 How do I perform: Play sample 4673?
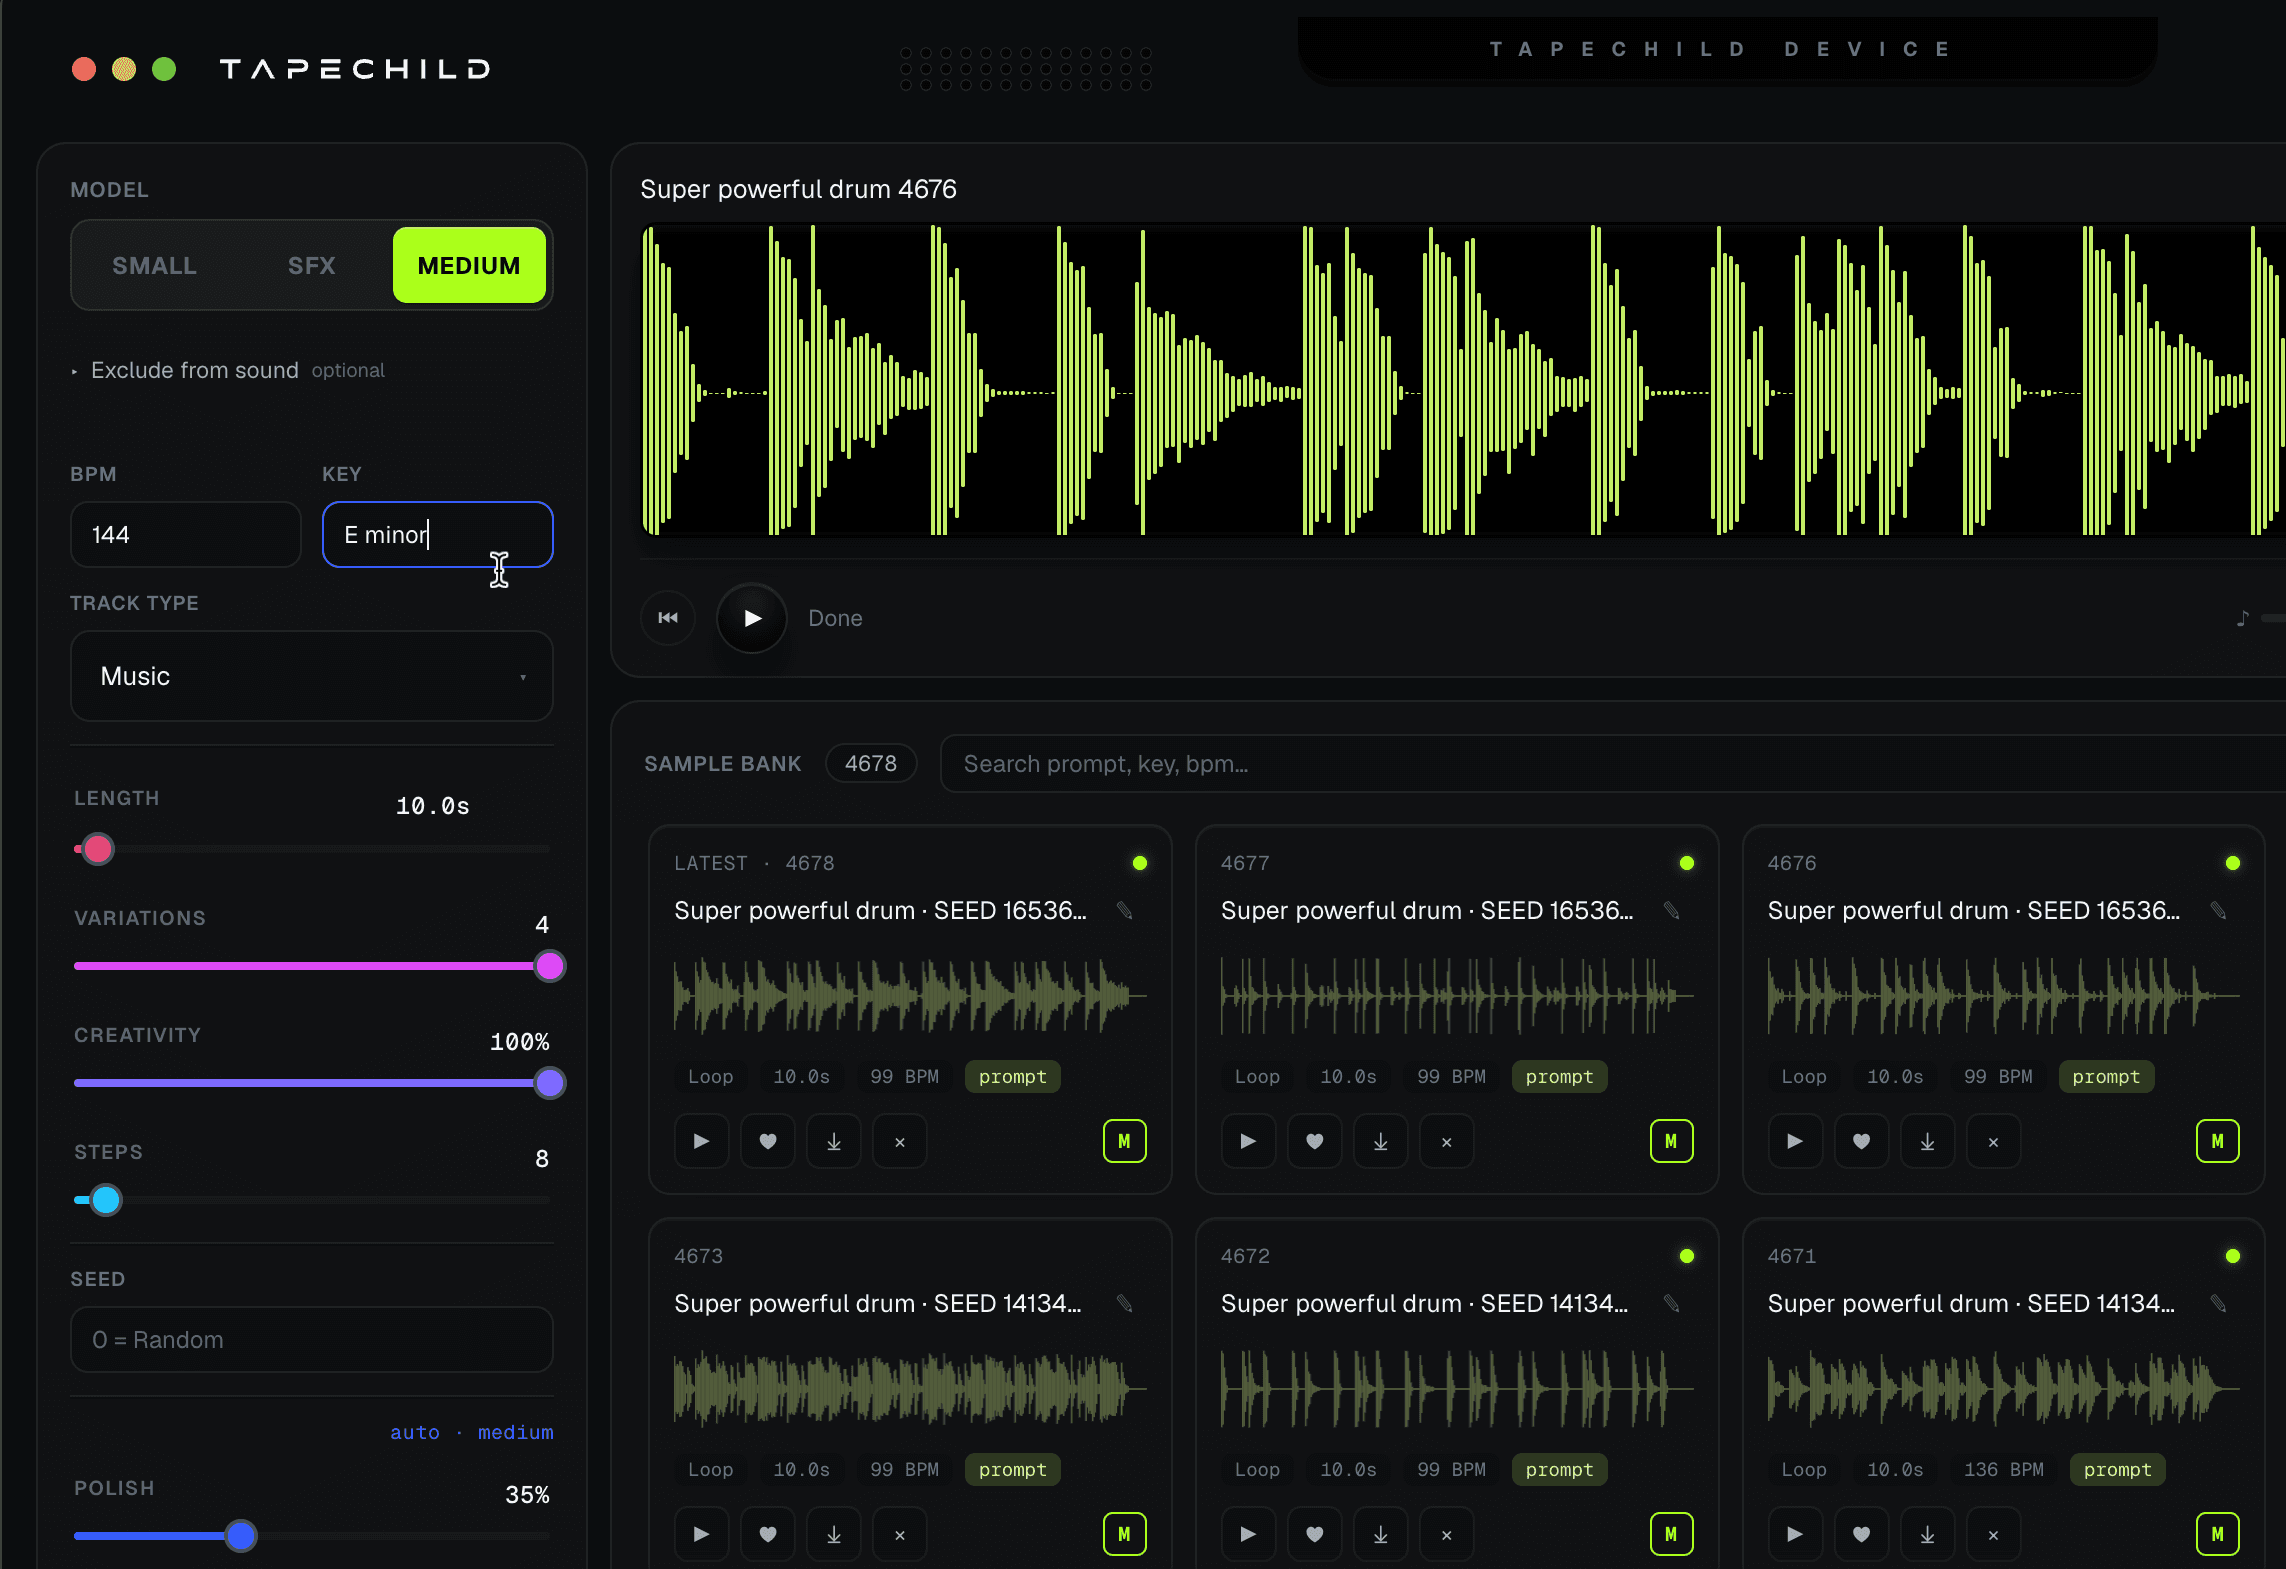pyautogui.click(x=701, y=1534)
